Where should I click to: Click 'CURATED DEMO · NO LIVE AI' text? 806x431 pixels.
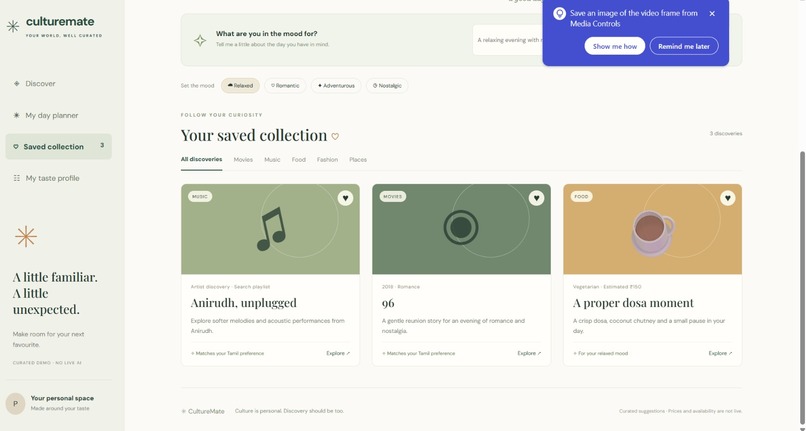point(47,363)
